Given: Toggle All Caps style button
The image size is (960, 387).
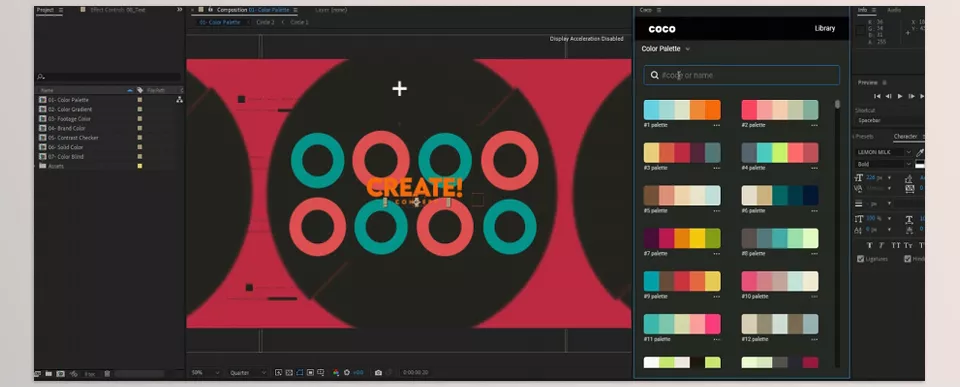Looking at the screenshot, I should (x=896, y=245).
